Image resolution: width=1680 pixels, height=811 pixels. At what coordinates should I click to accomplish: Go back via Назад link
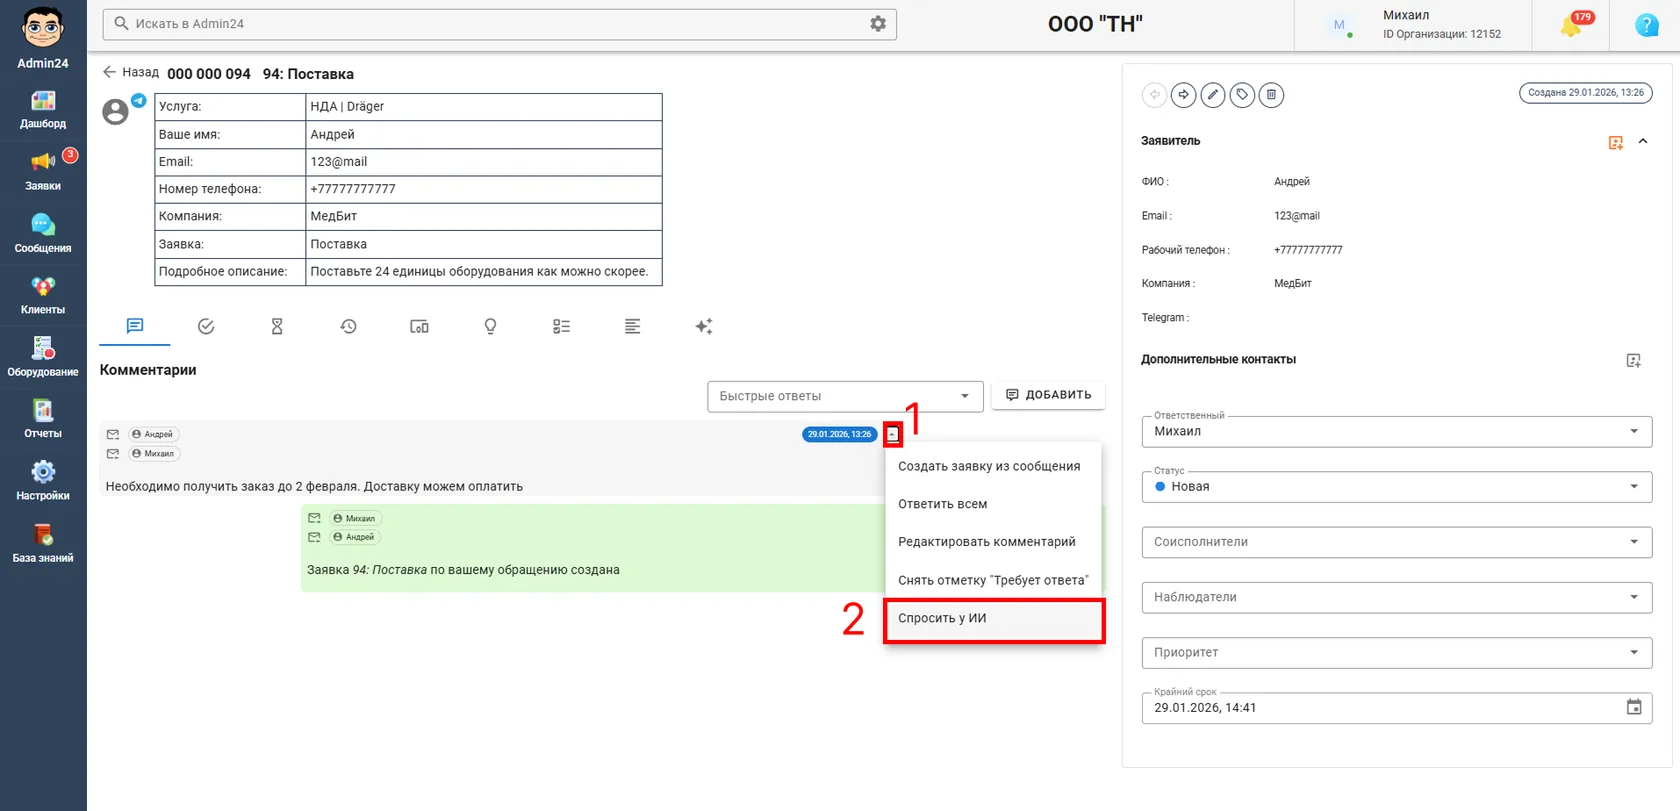pos(131,72)
